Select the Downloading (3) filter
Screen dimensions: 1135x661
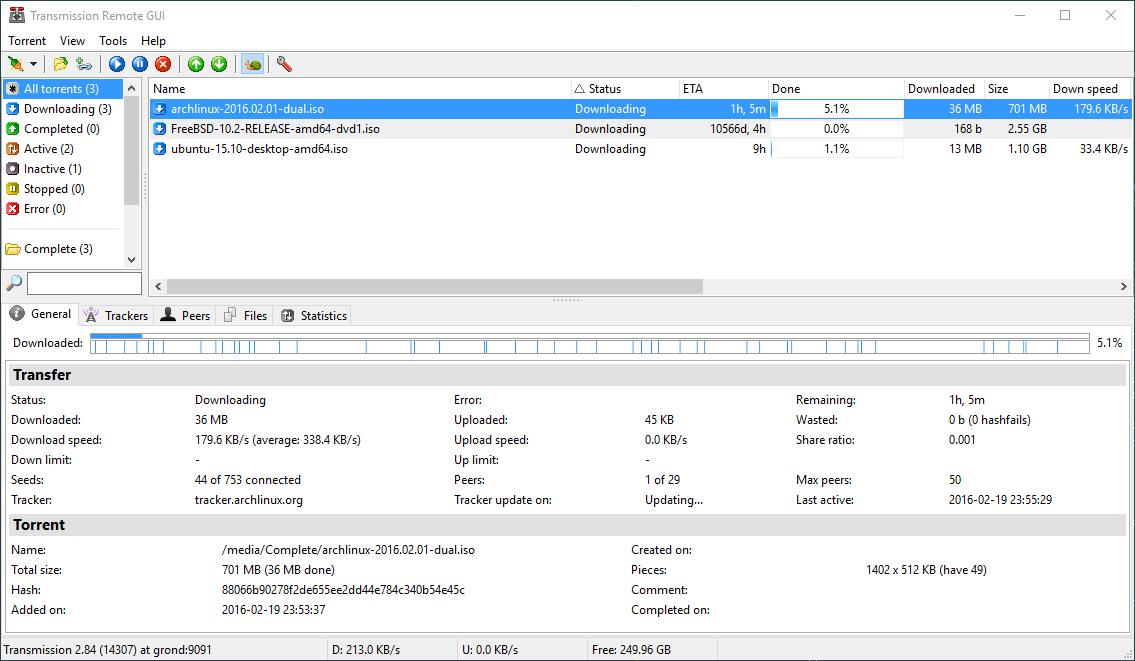coord(62,109)
